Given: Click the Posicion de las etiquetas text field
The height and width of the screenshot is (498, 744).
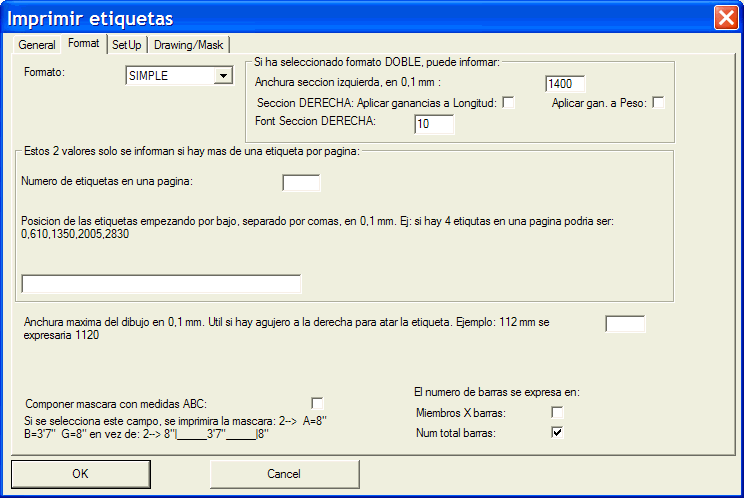Looking at the screenshot, I should pos(161,284).
